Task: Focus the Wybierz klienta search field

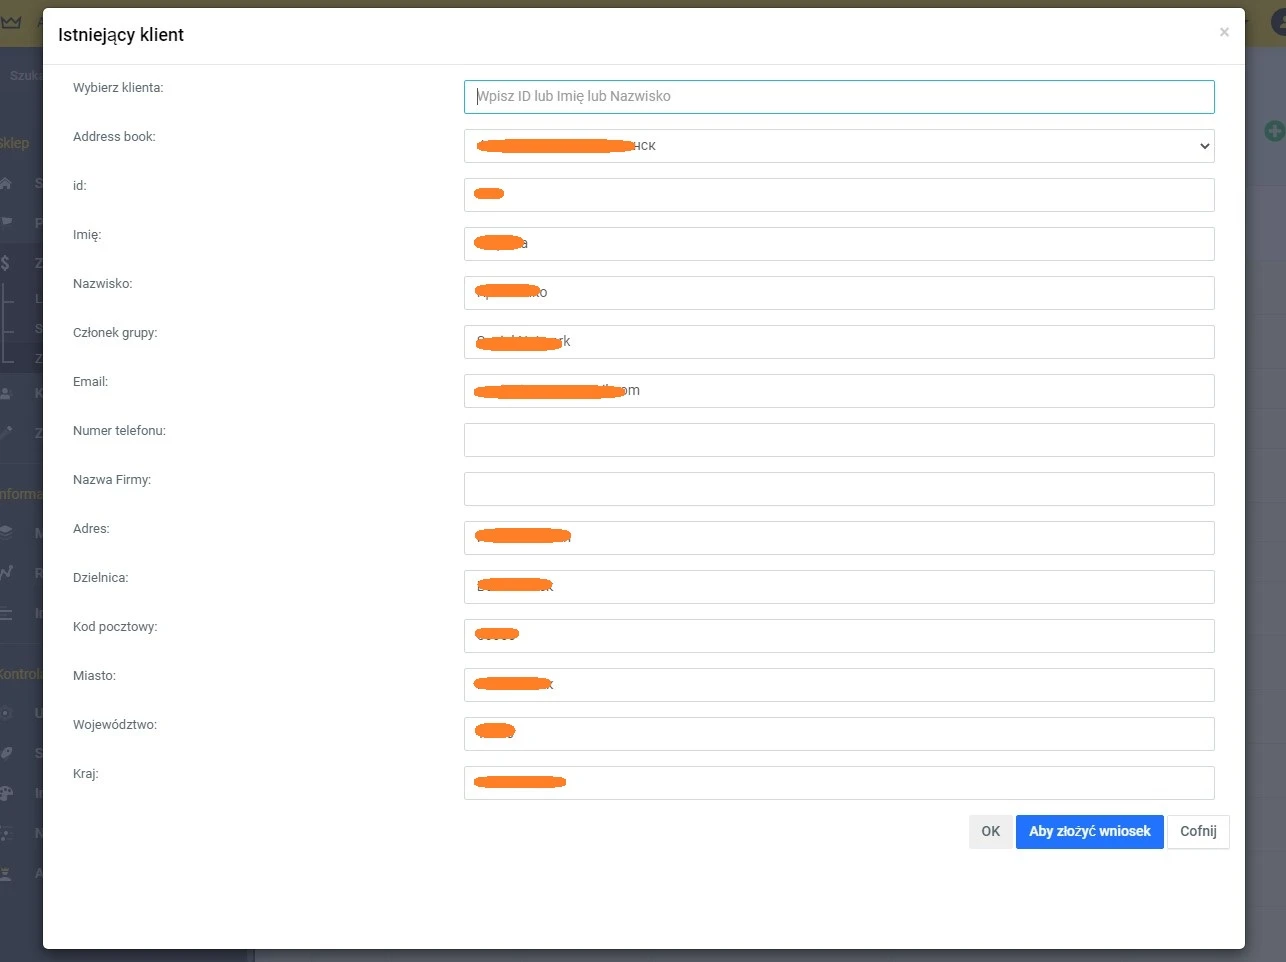Action: tap(838, 97)
